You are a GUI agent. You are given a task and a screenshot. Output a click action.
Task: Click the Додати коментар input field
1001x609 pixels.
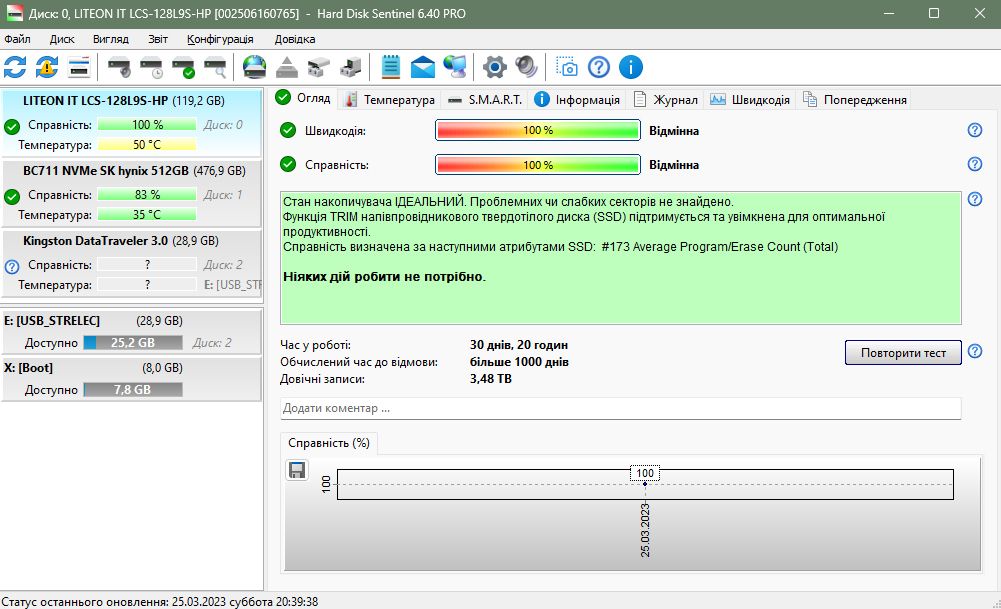tap(621, 409)
